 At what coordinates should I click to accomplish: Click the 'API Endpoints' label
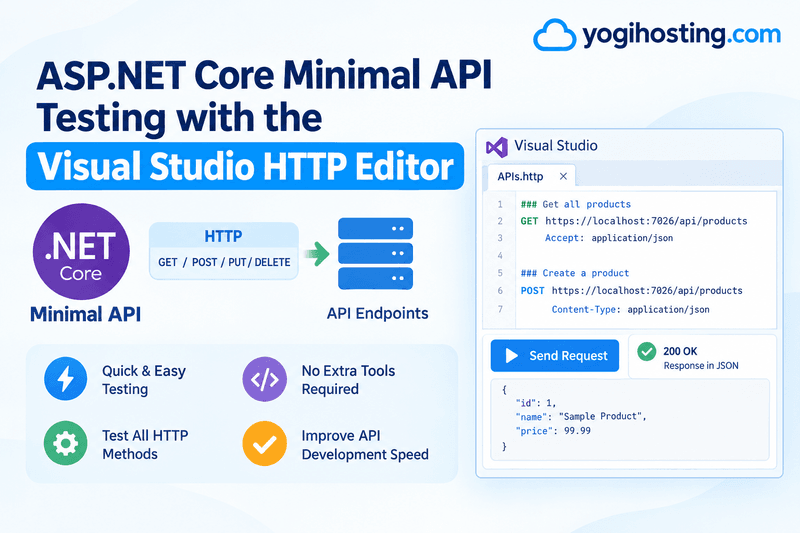[x=378, y=313]
